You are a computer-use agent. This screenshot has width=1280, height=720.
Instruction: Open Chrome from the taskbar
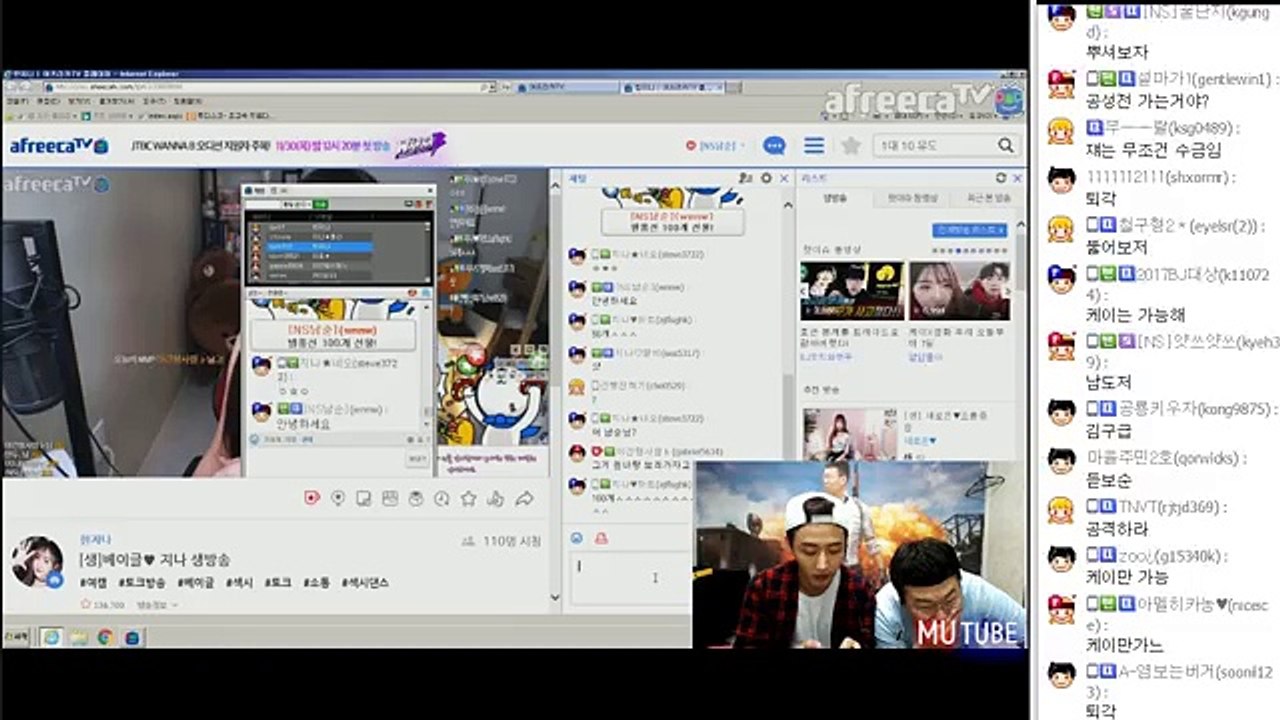[105, 636]
